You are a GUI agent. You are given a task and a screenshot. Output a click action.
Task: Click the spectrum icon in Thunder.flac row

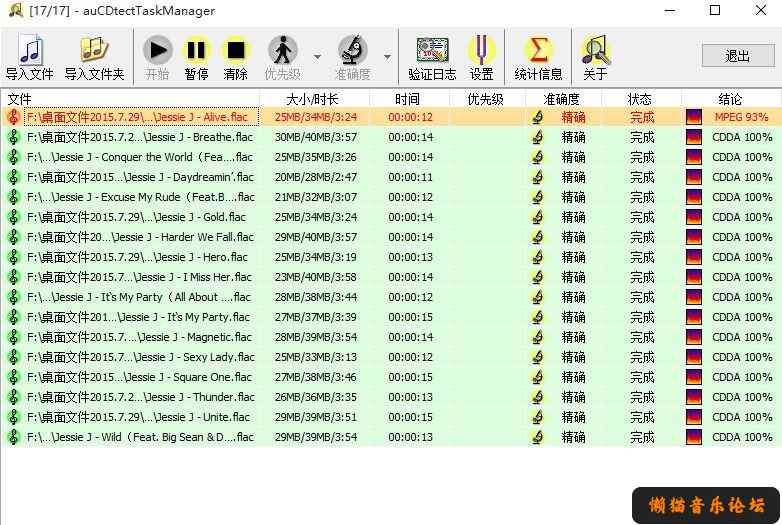coord(694,397)
